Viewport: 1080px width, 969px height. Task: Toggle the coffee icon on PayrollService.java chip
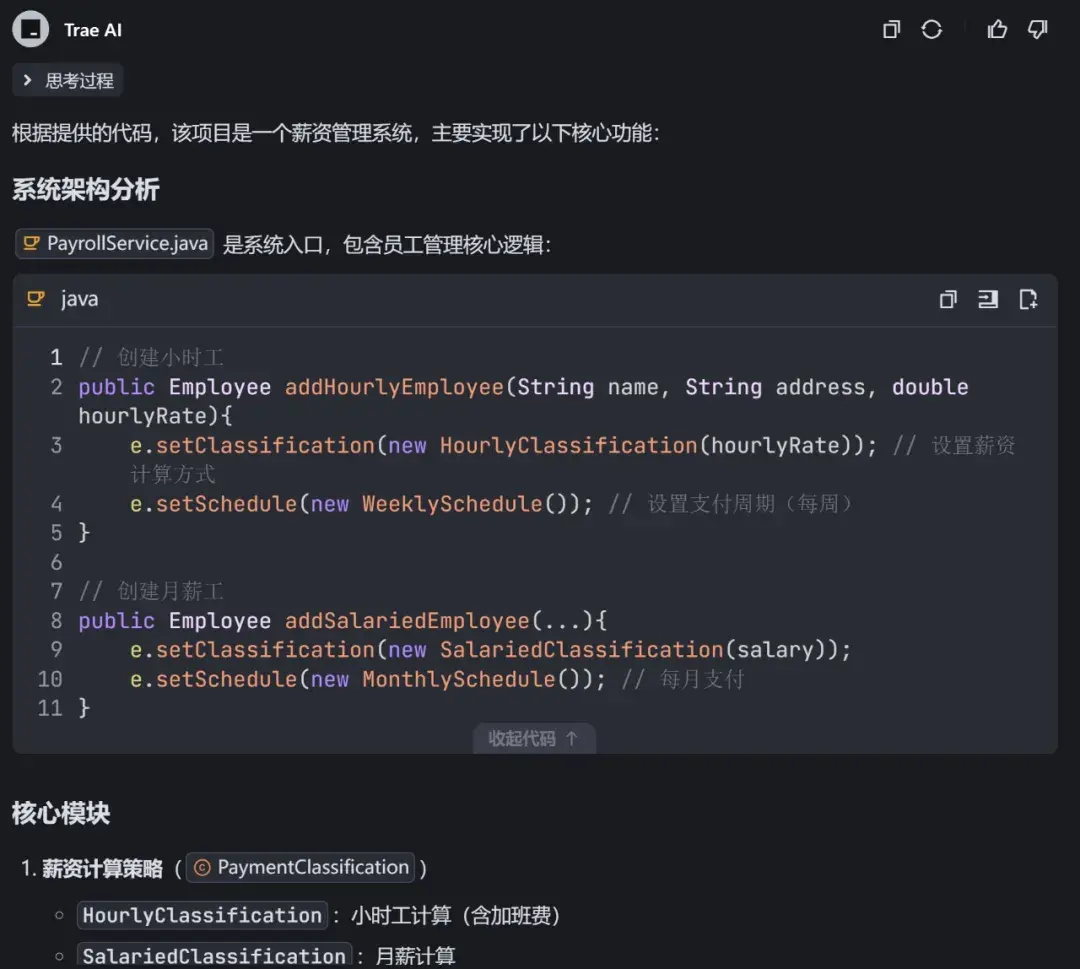click(x=30, y=243)
